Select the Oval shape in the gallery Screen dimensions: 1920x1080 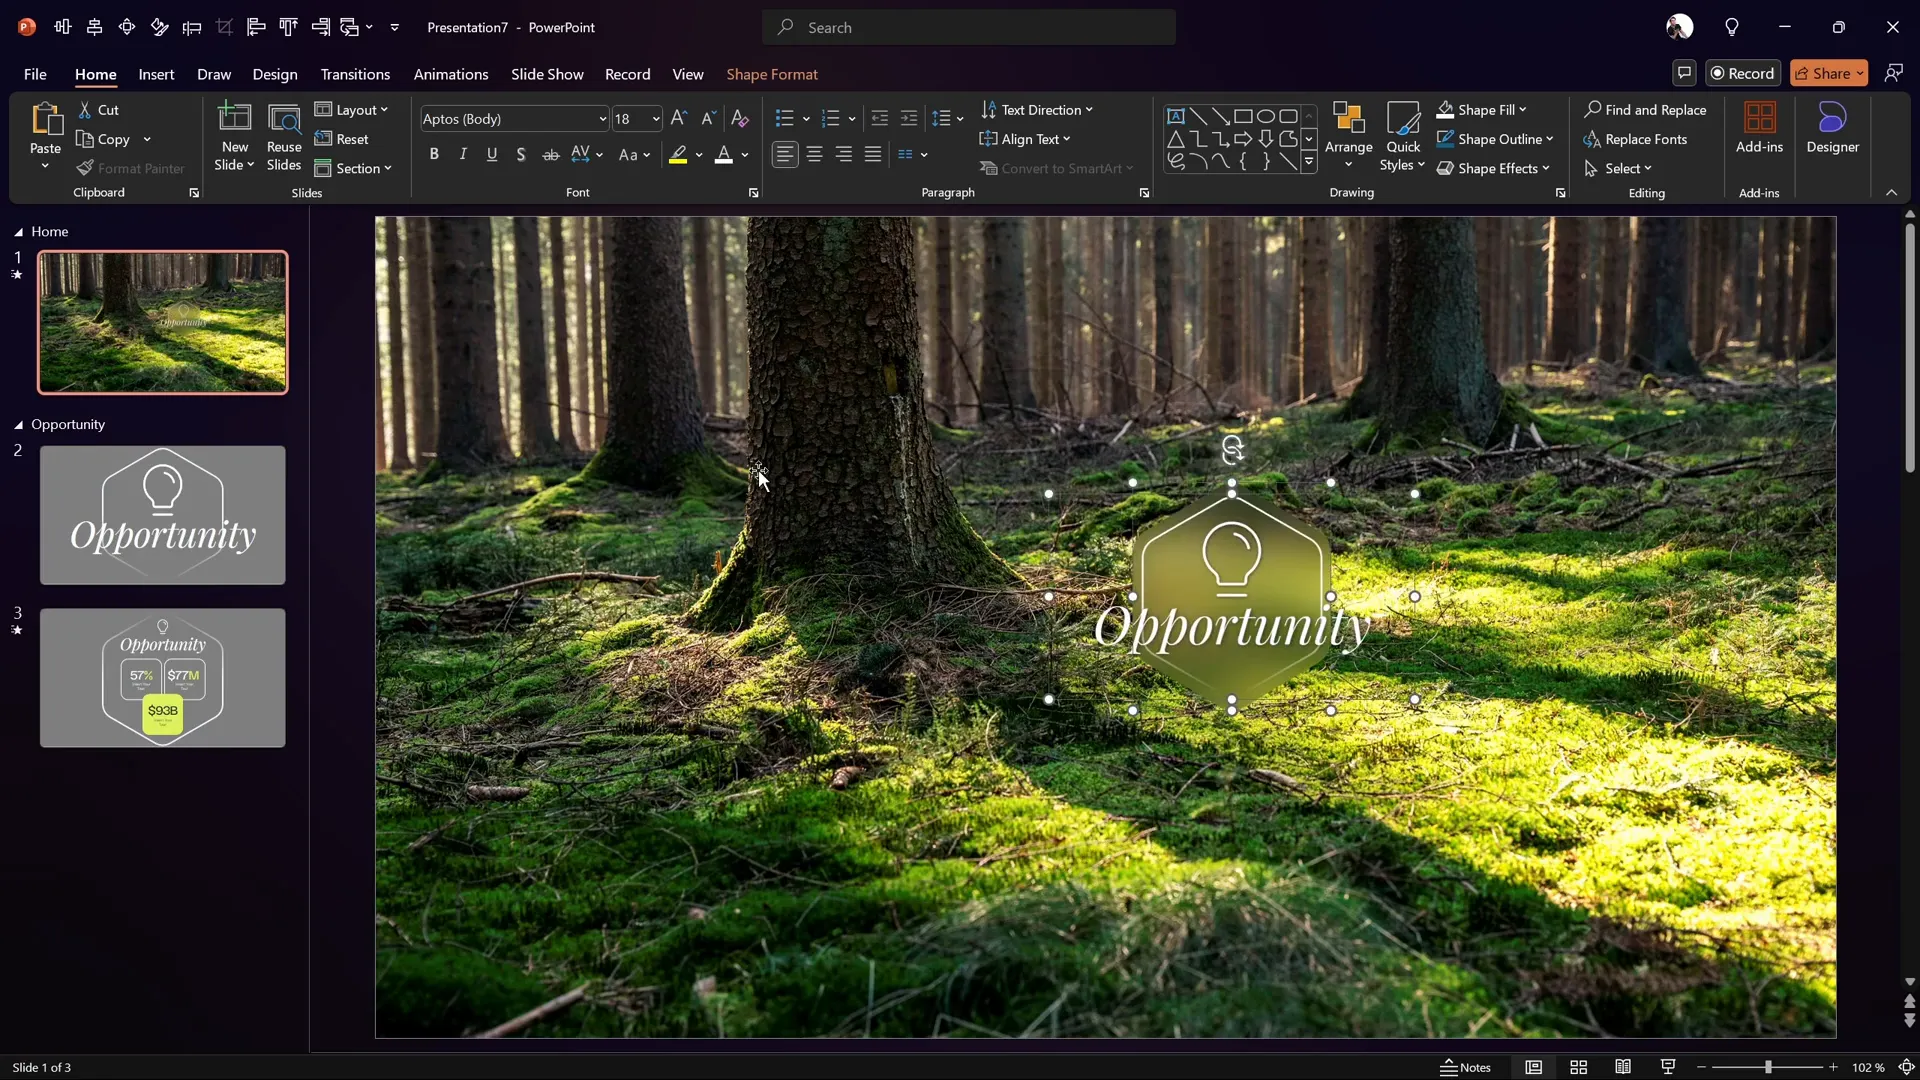tap(1266, 116)
